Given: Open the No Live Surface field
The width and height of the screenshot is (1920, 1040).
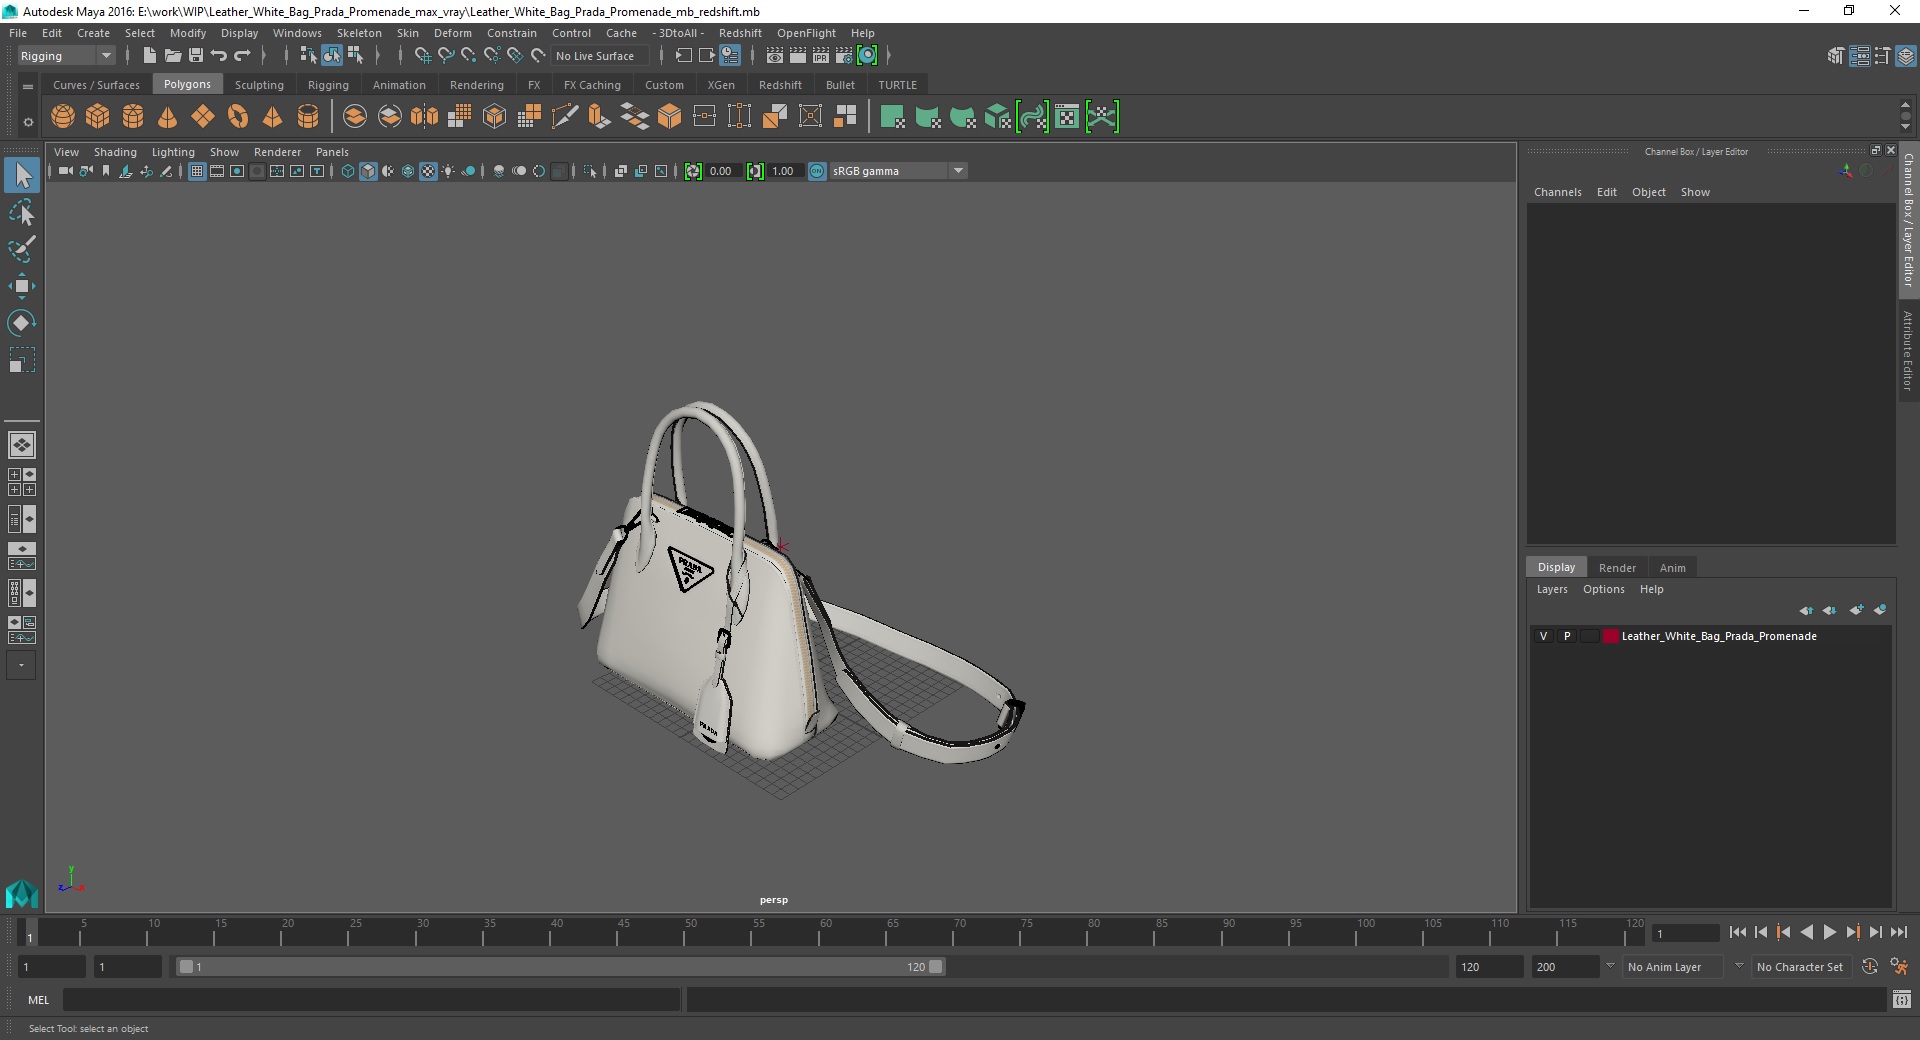Looking at the screenshot, I should 600,56.
